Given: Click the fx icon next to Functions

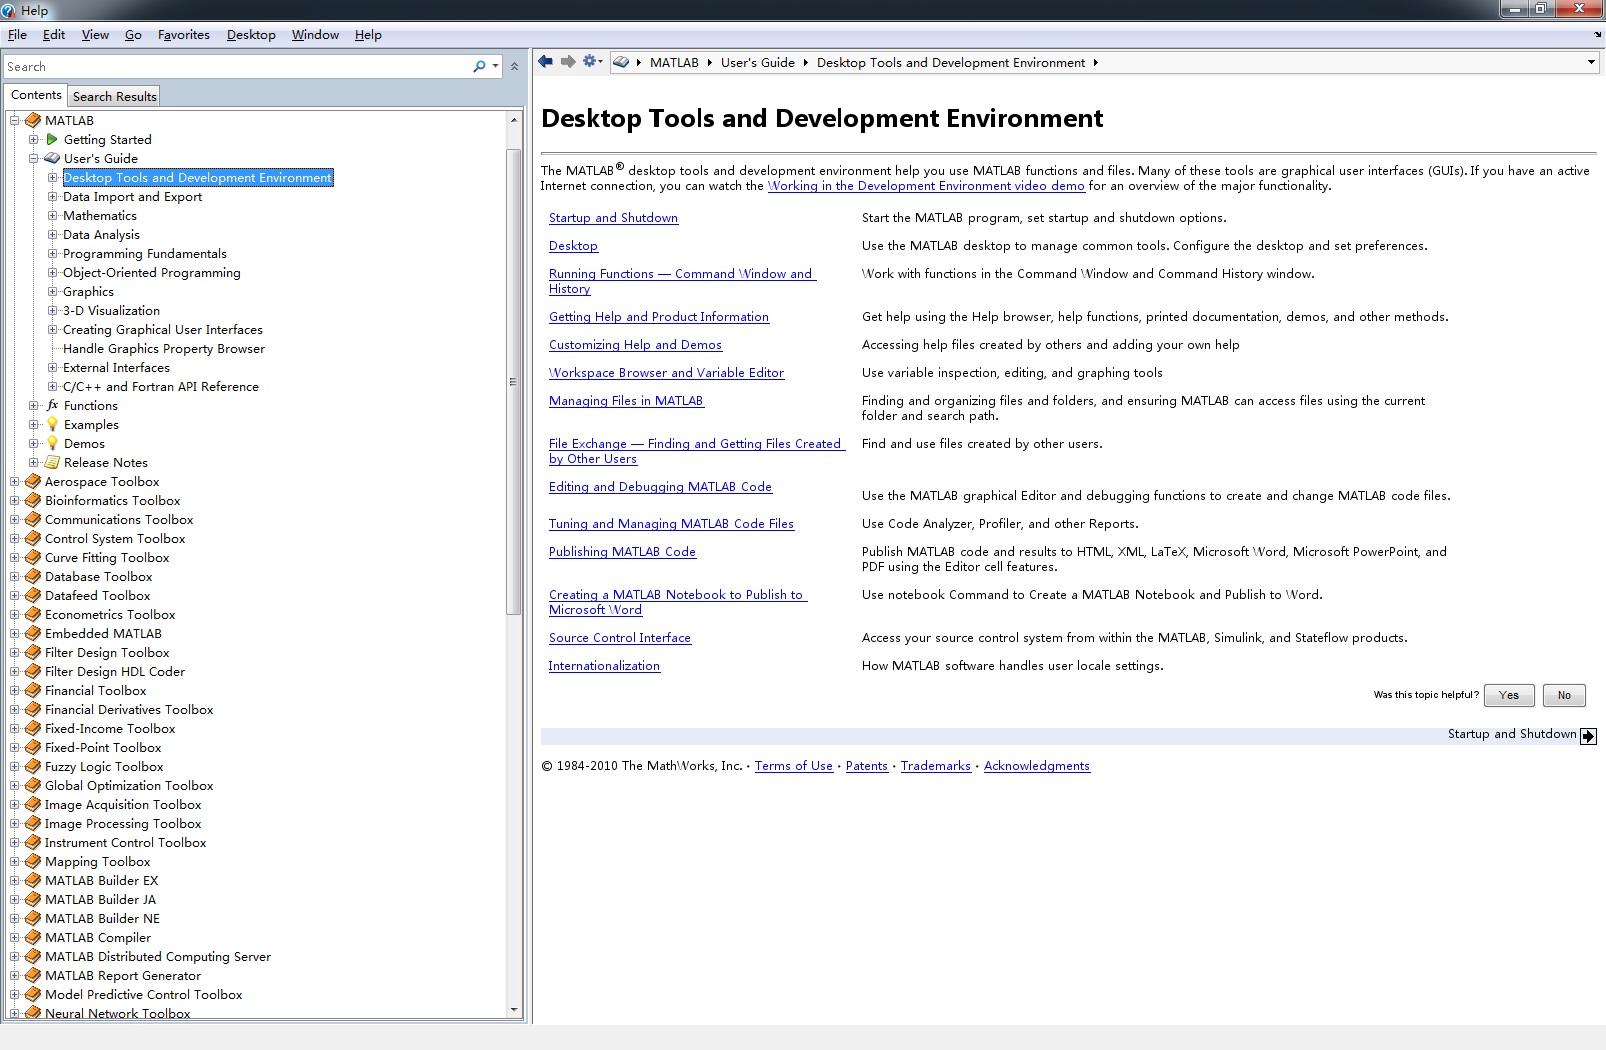Looking at the screenshot, I should pos(52,405).
